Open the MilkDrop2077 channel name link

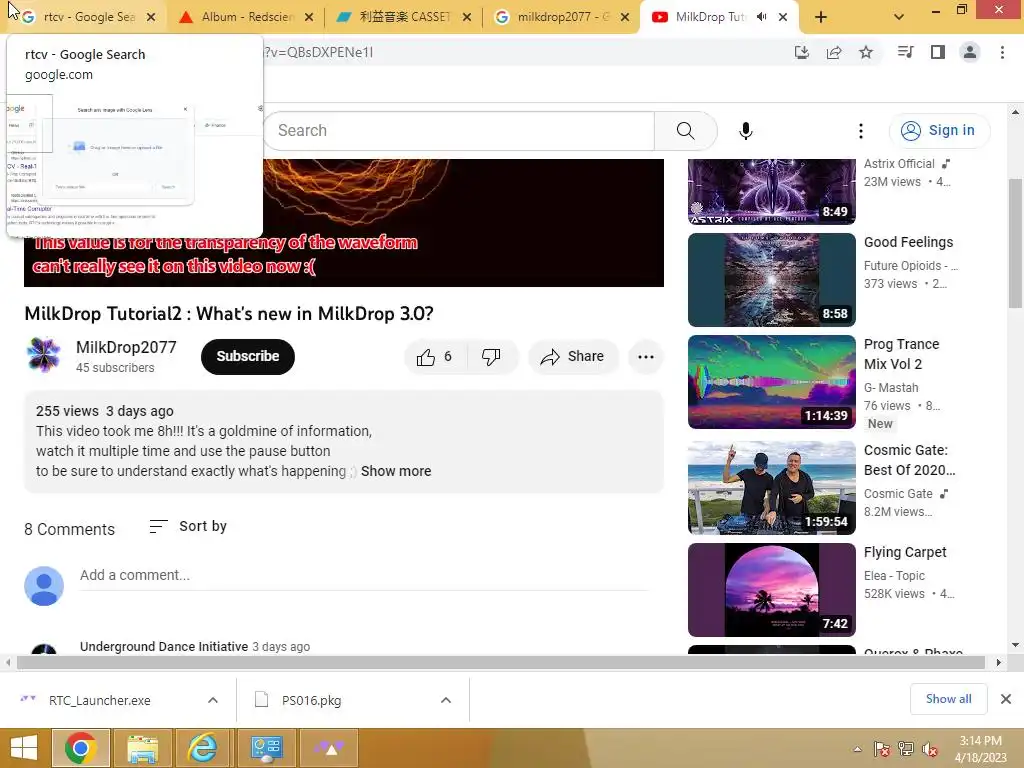click(x=126, y=347)
